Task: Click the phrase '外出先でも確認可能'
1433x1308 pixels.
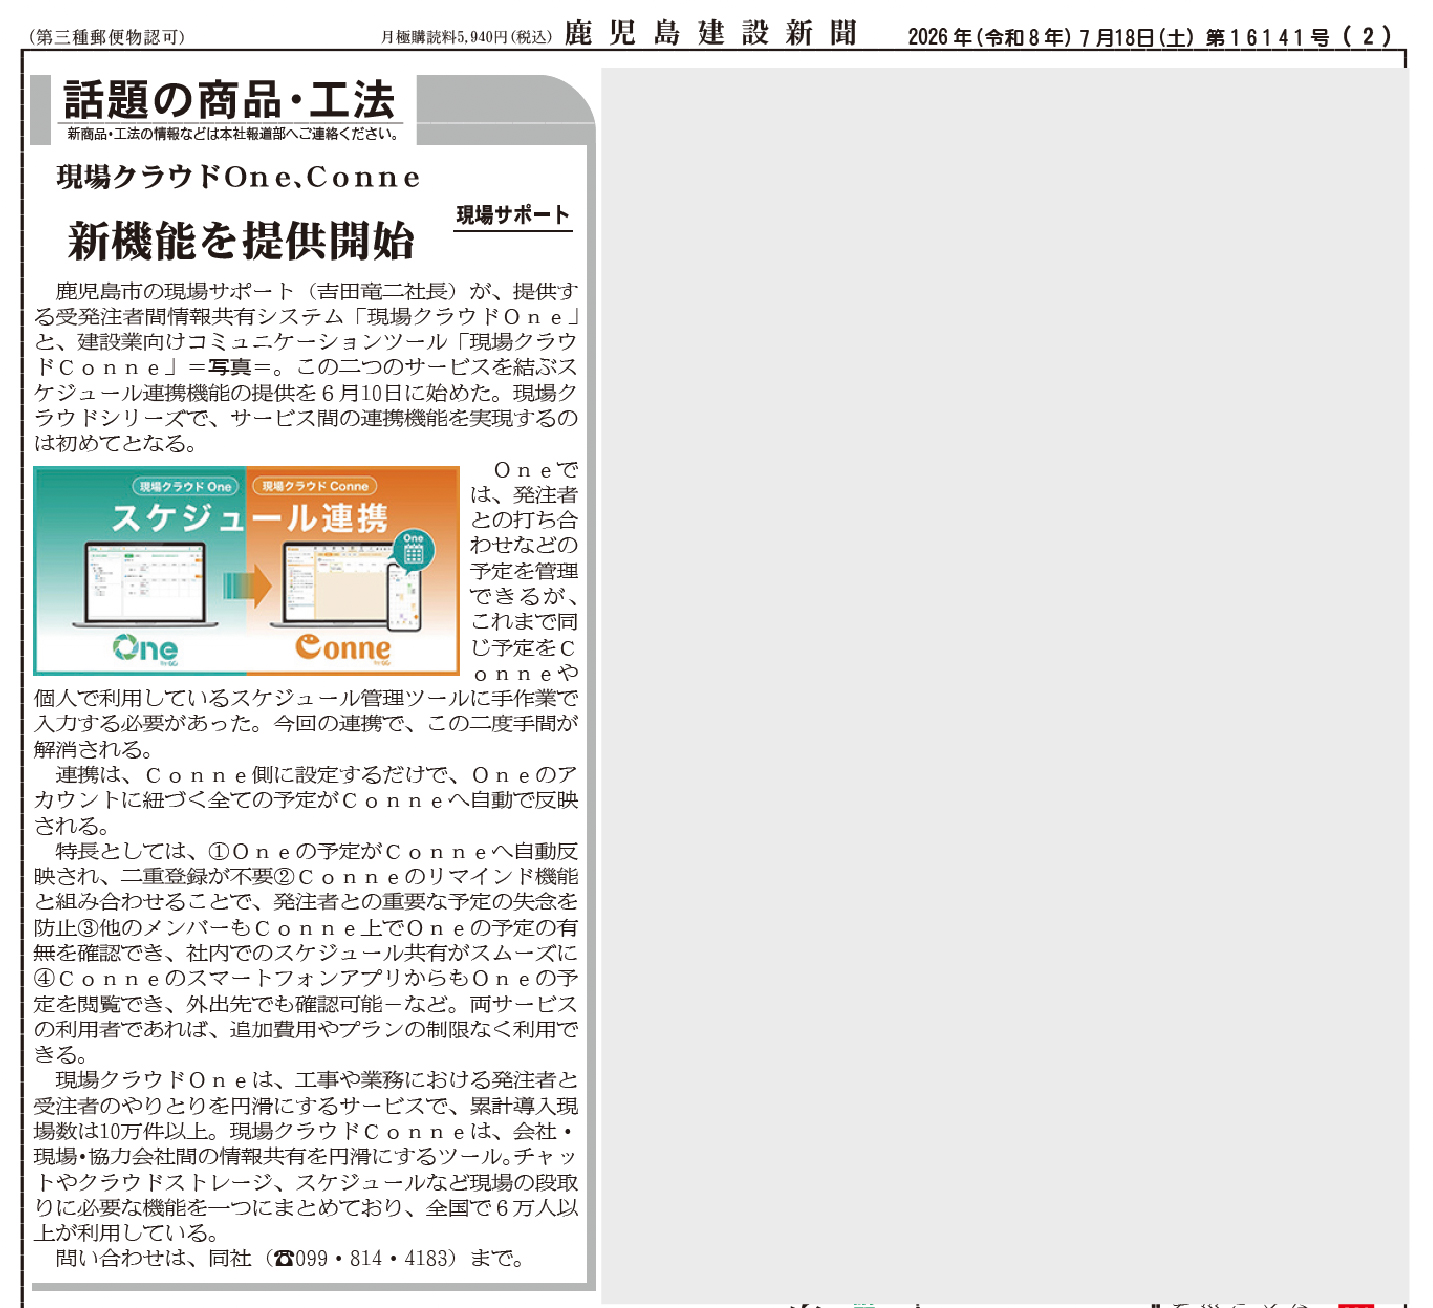Action: [284, 1004]
